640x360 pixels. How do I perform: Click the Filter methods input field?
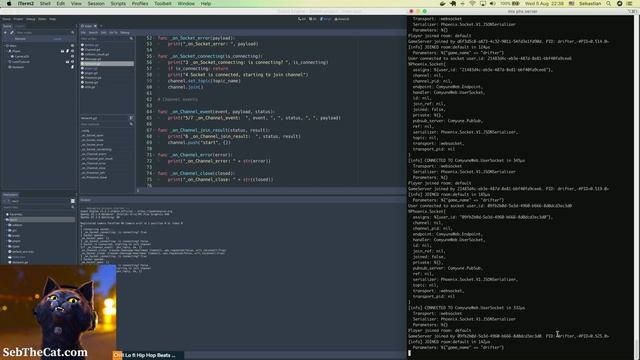point(107,124)
